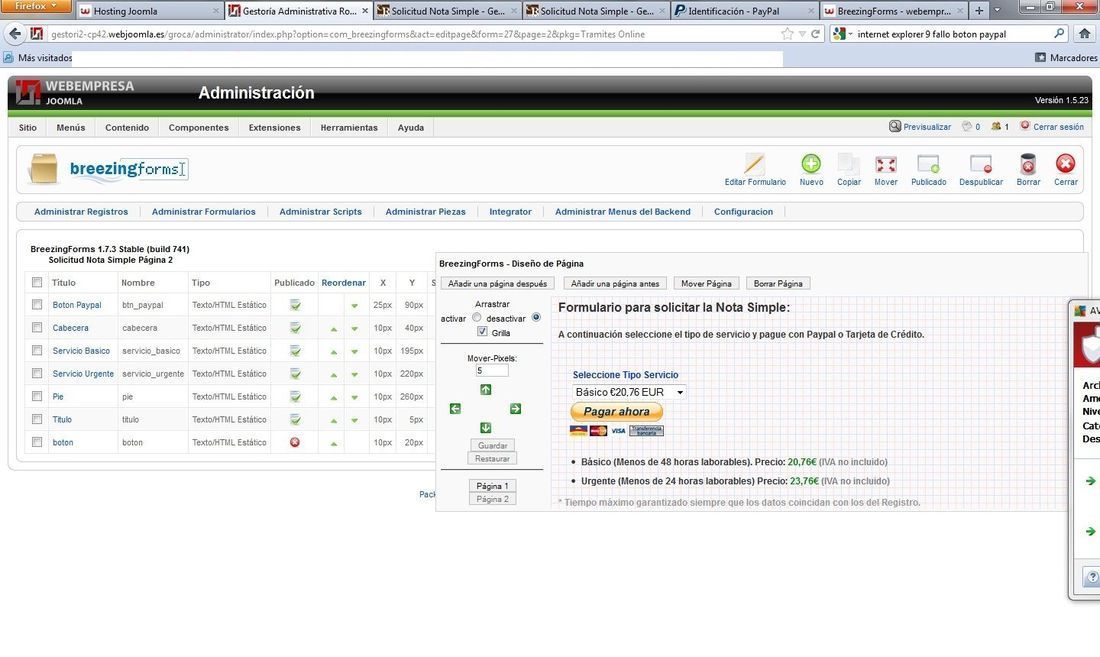
Task: Reload the page with the refresh icon
Action: [815, 34]
